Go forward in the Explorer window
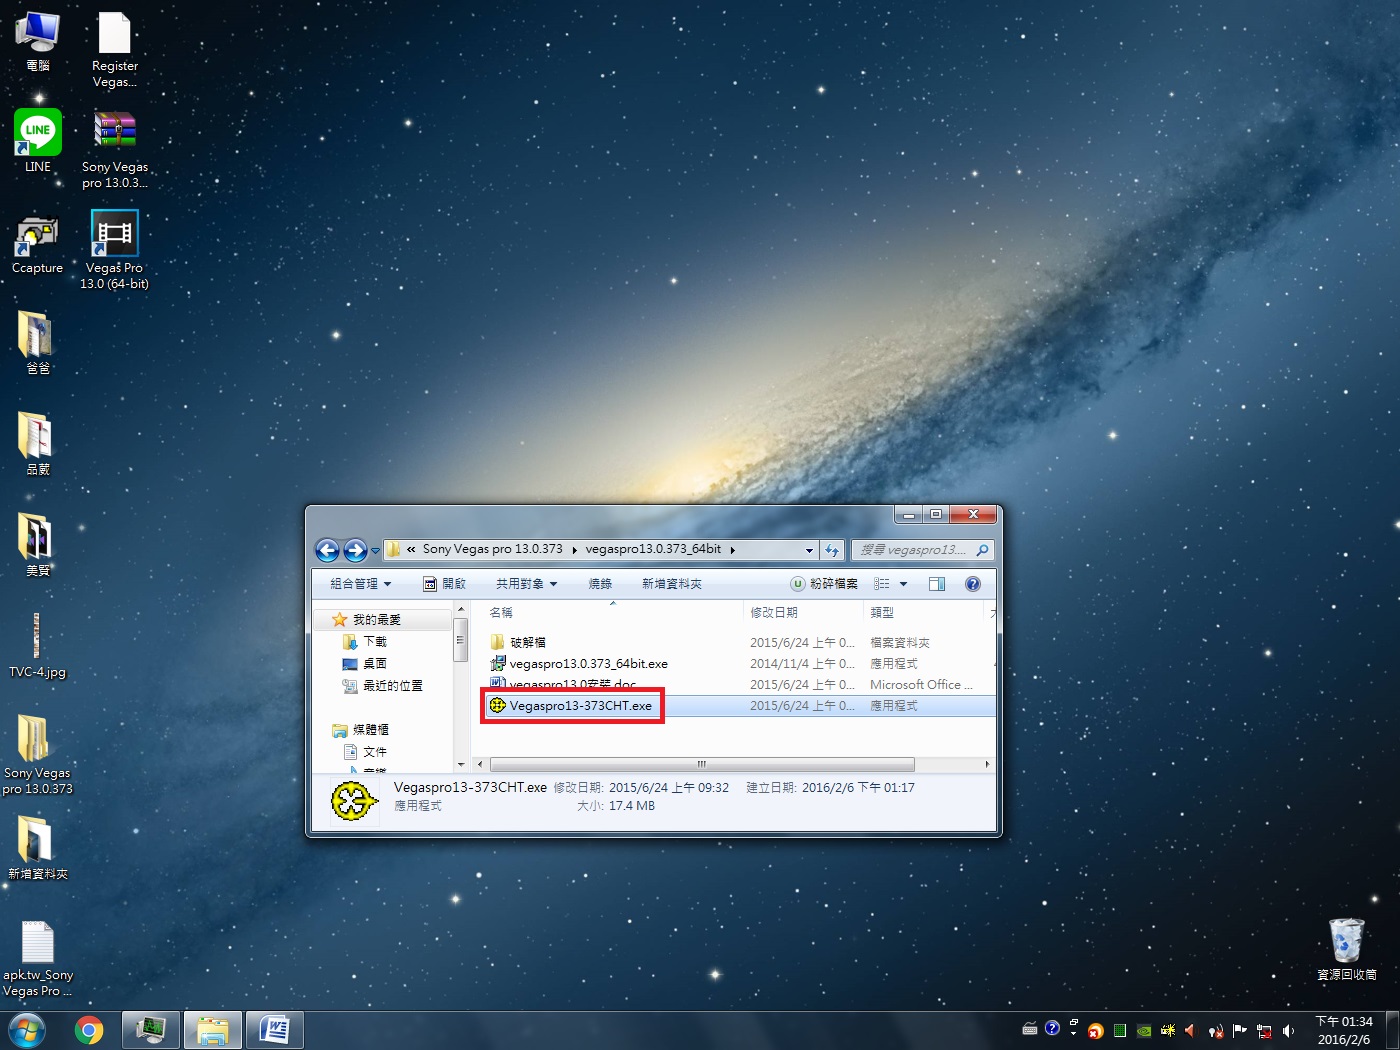 click(x=355, y=550)
